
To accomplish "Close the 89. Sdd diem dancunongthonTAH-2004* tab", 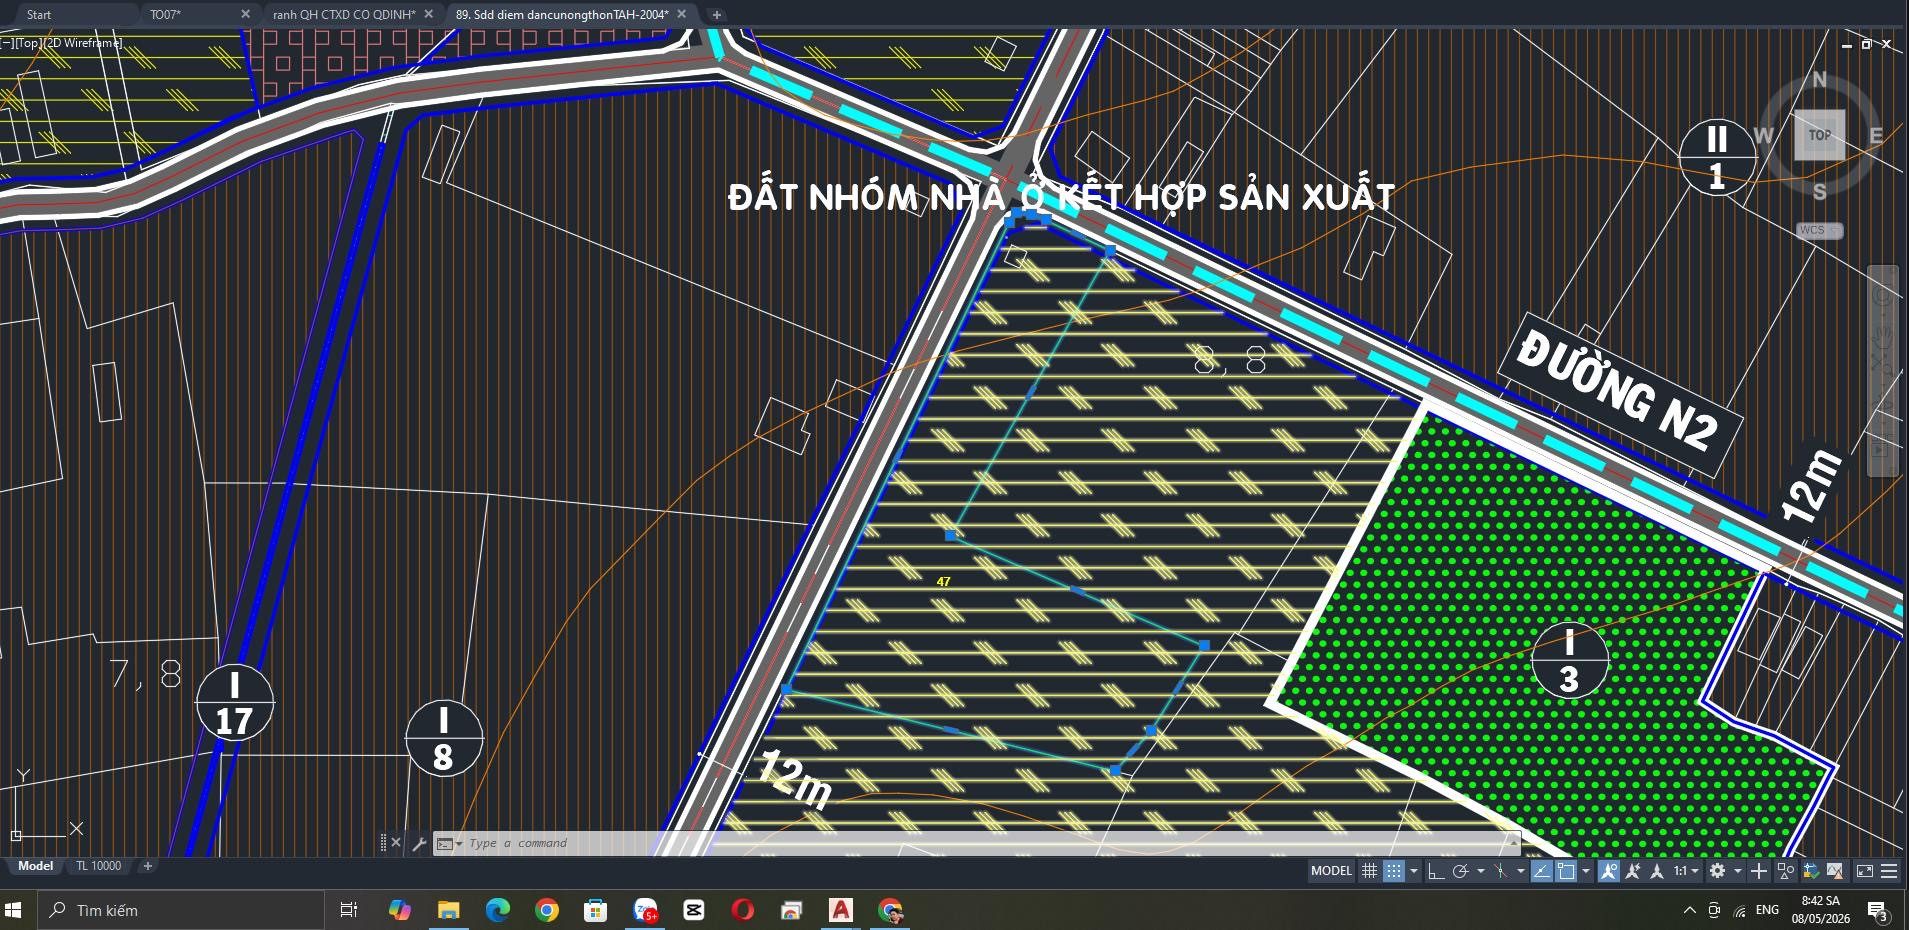I will (x=682, y=14).
